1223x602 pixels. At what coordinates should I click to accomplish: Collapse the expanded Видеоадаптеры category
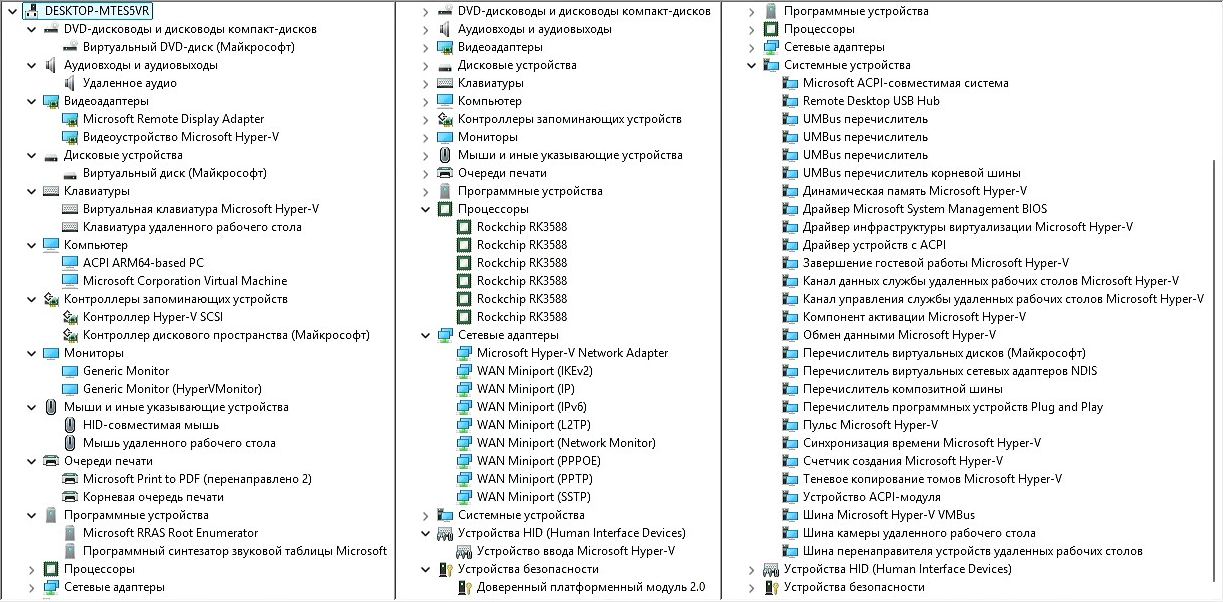[x=31, y=101]
